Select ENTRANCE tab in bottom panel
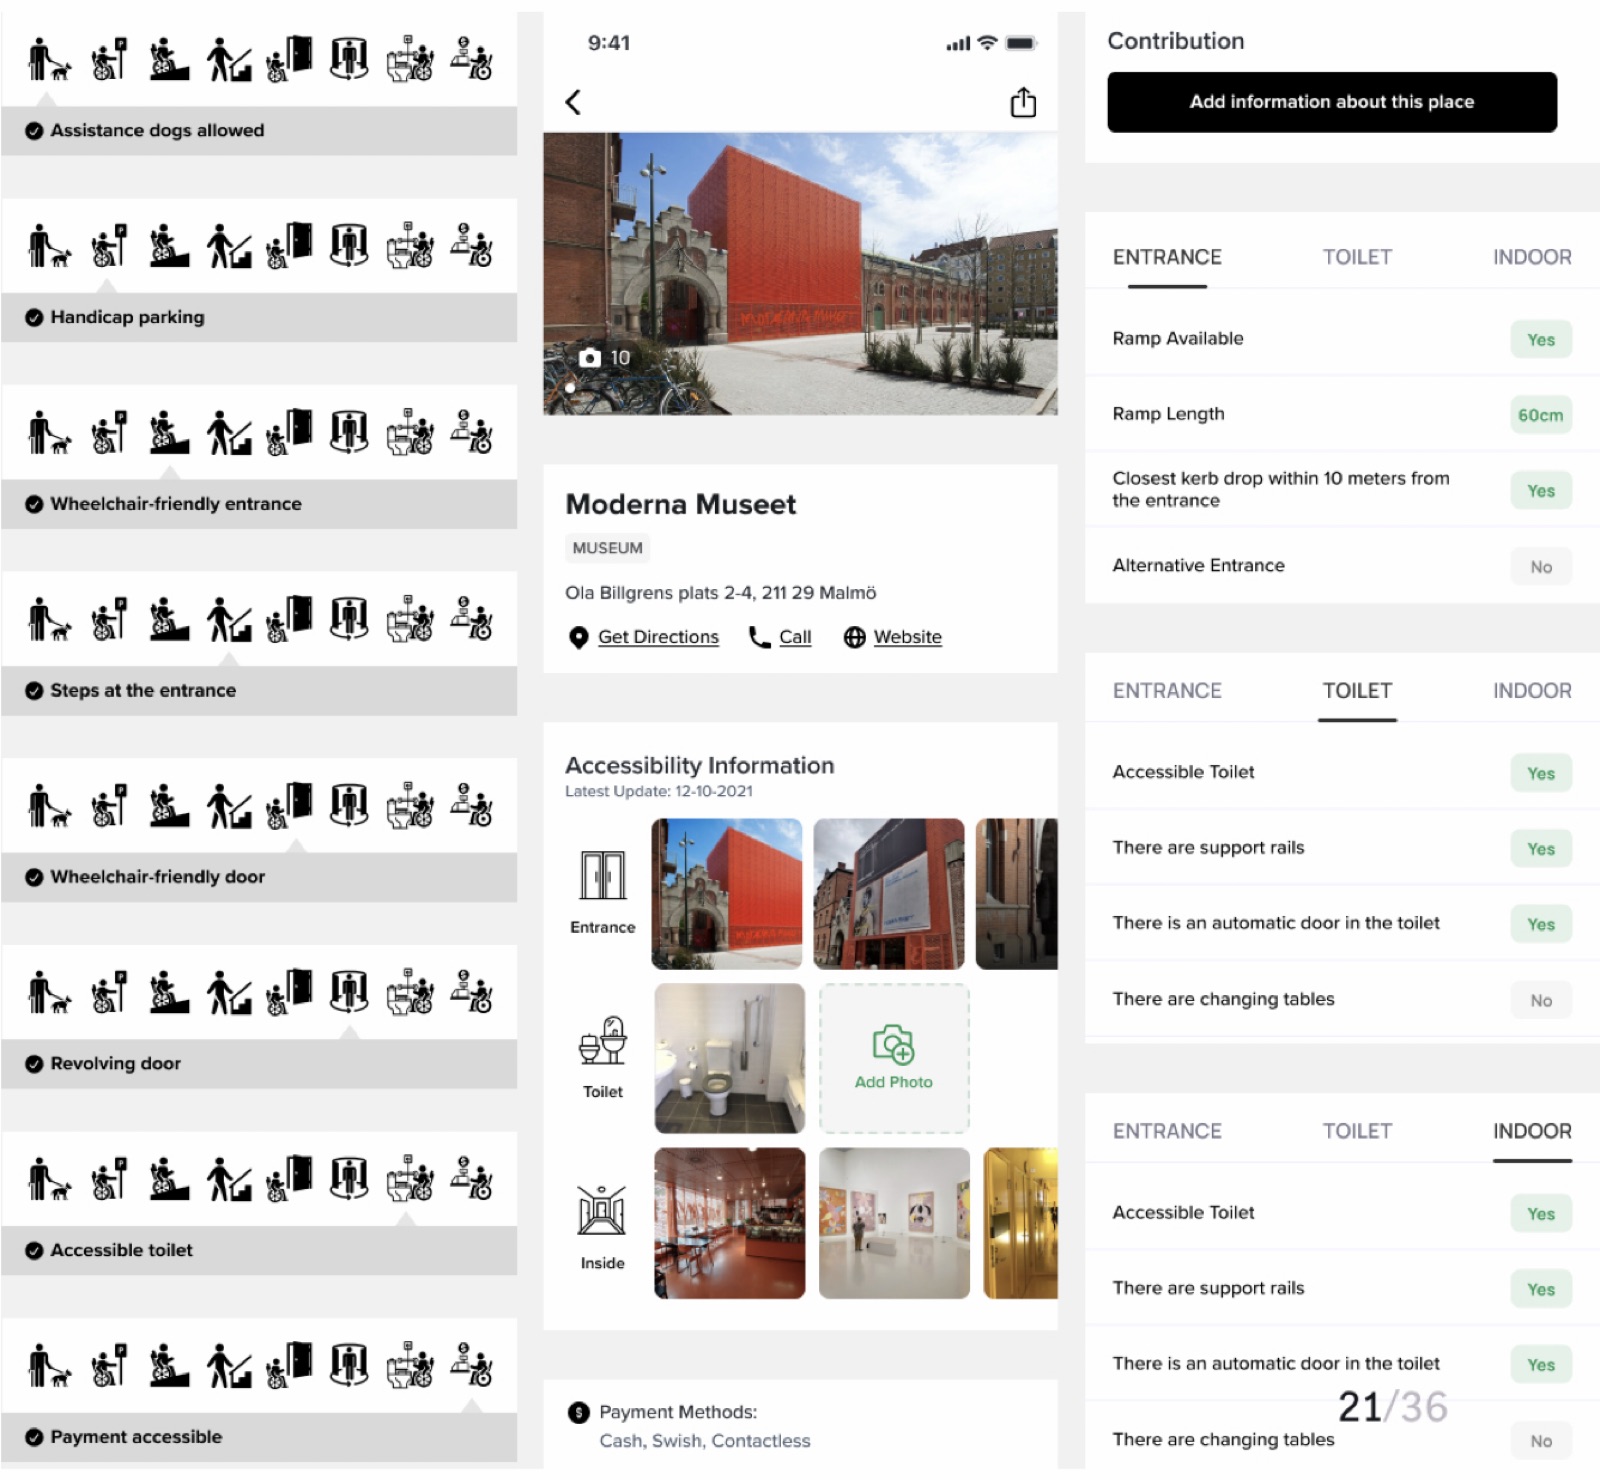 [x=1167, y=1131]
